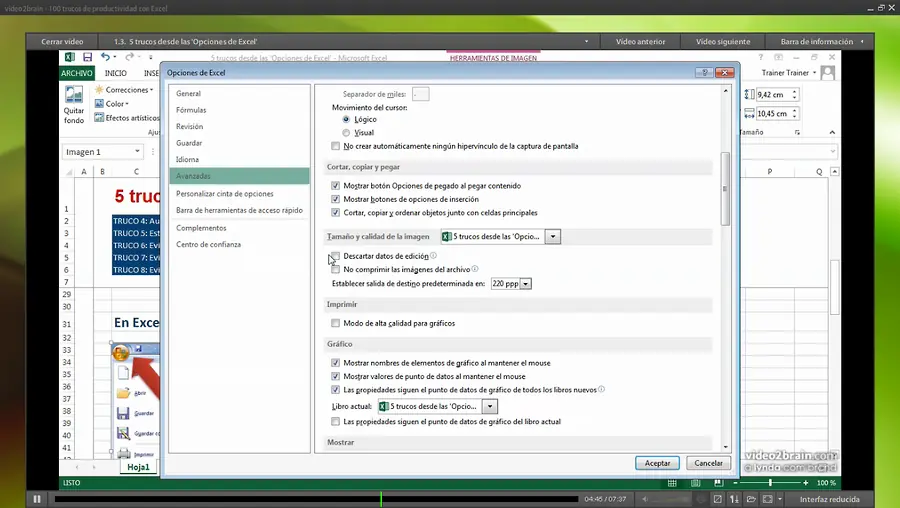Open Libro actual workbook dropdown
Image resolution: width=900 pixels, height=508 pixels.
[x=490, y=406]
